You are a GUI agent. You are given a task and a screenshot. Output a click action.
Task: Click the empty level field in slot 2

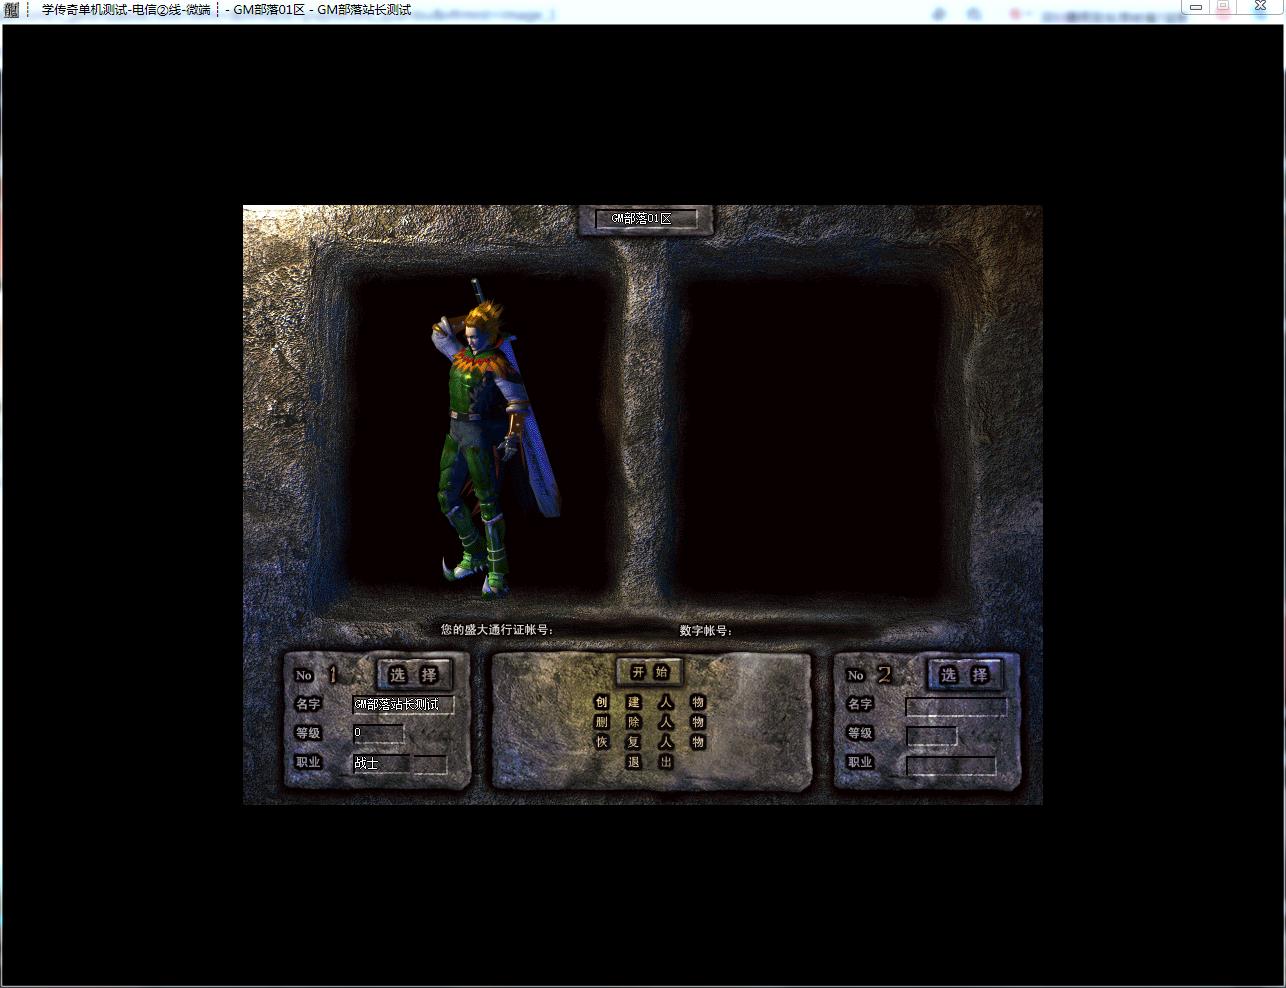click(931, 735)
